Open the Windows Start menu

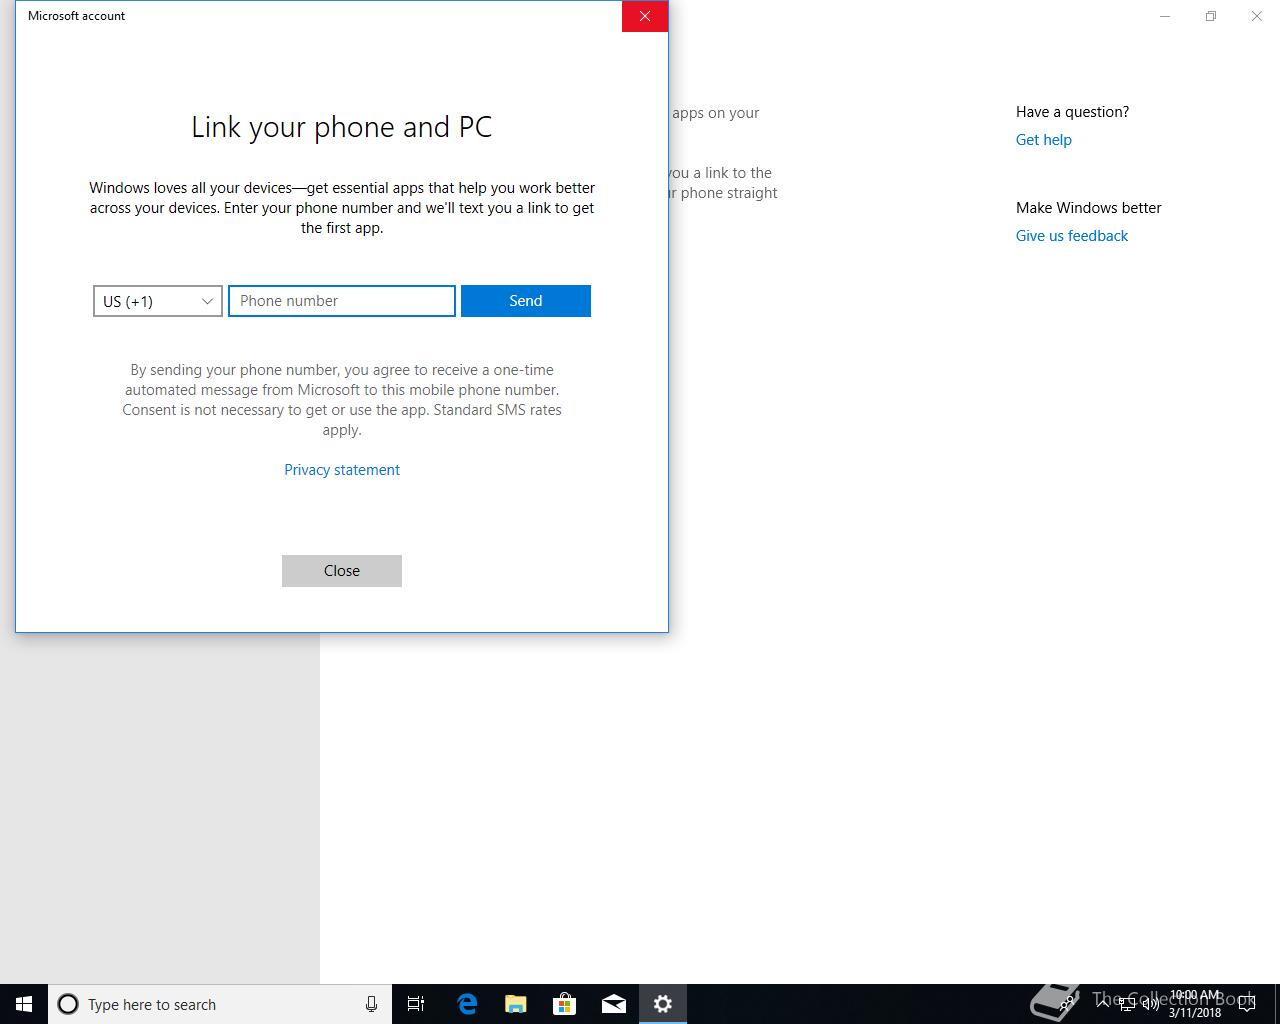pos(24,1004)
